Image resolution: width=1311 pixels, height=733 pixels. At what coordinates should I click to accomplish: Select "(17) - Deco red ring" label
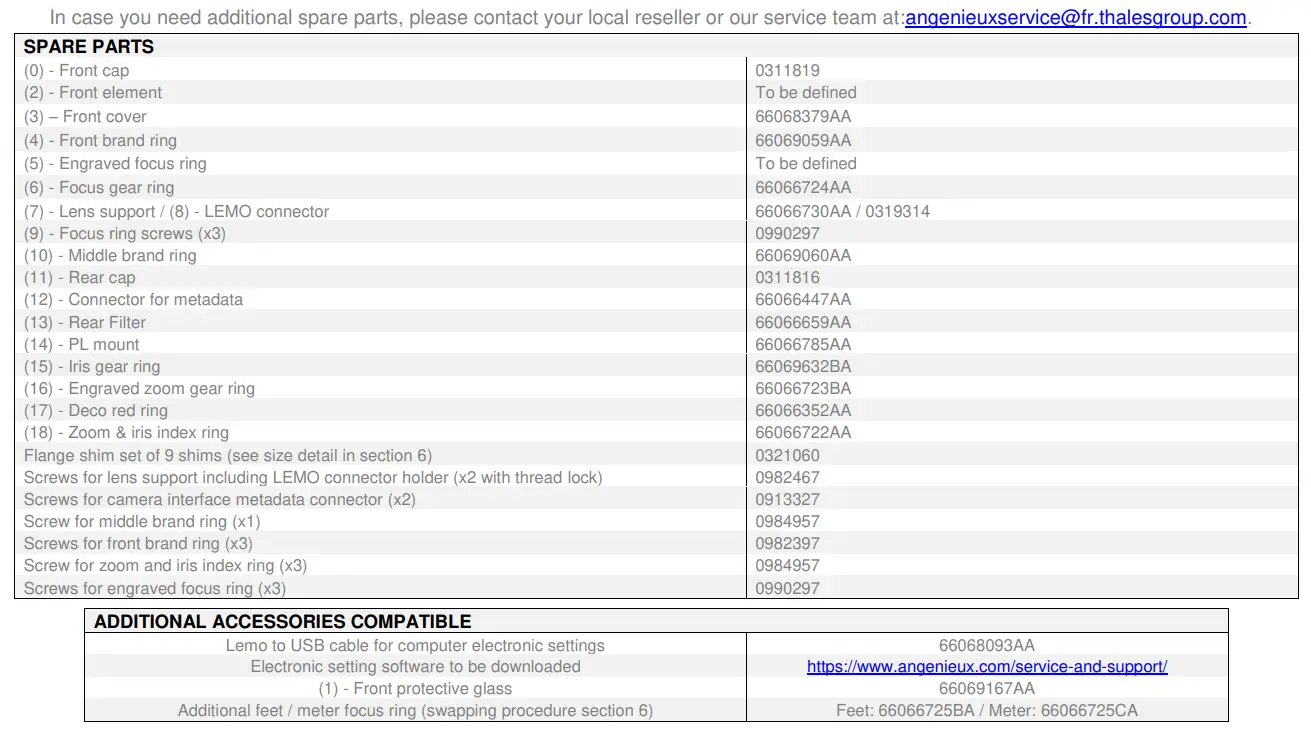pos(96,411)
